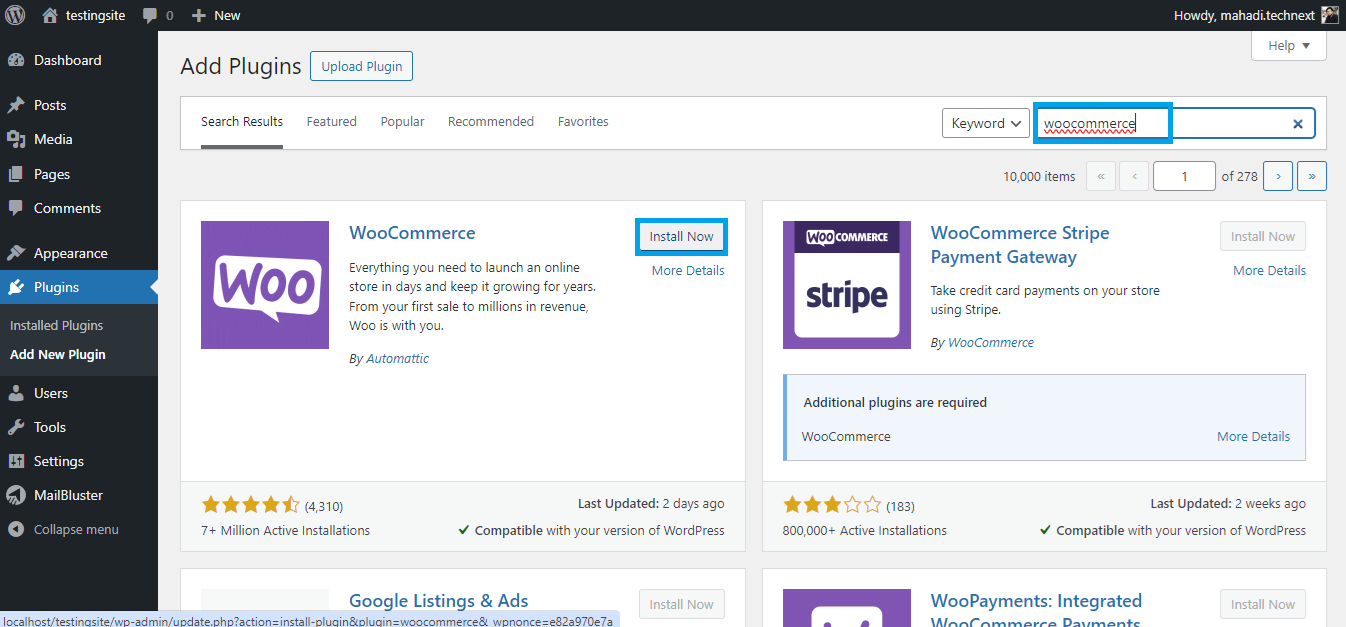This screenshot has height=627, width=1346.
Task: Select Add New Plugin submenu
Action: [x=58, y=354]
